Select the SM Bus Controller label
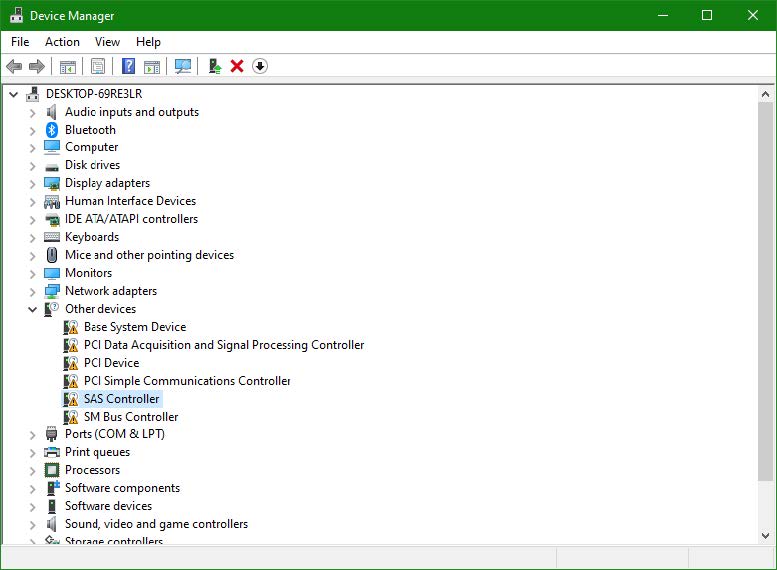 (x=131, y=417)
